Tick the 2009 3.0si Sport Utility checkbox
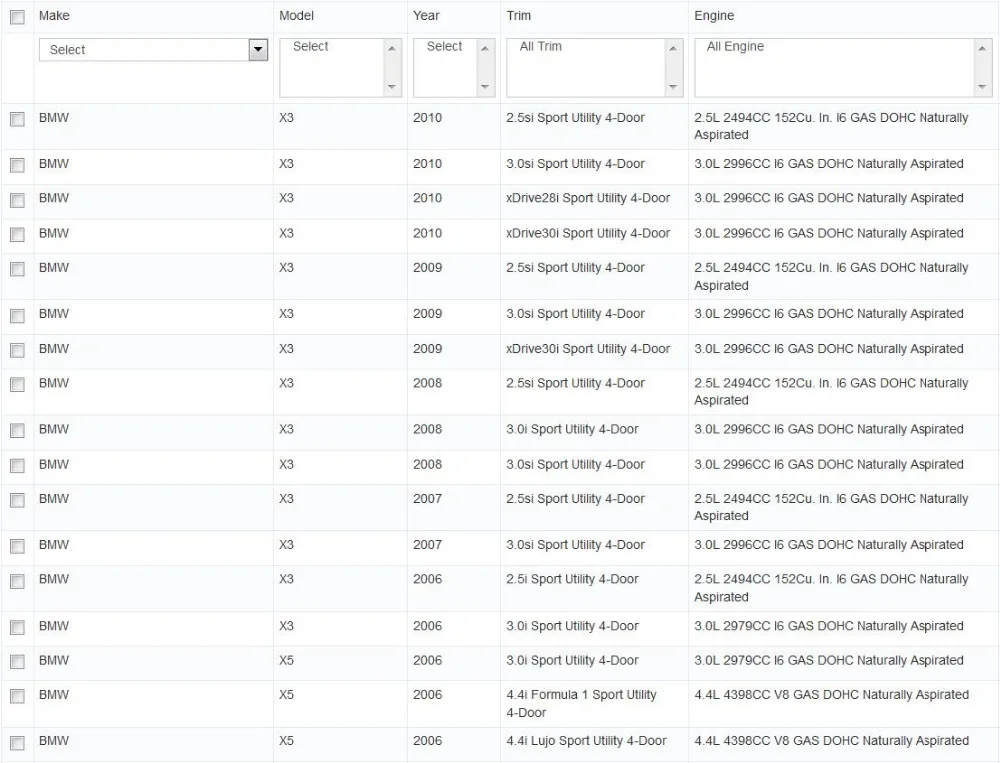This screenshot has width=1000, height=763. (17, 316)
